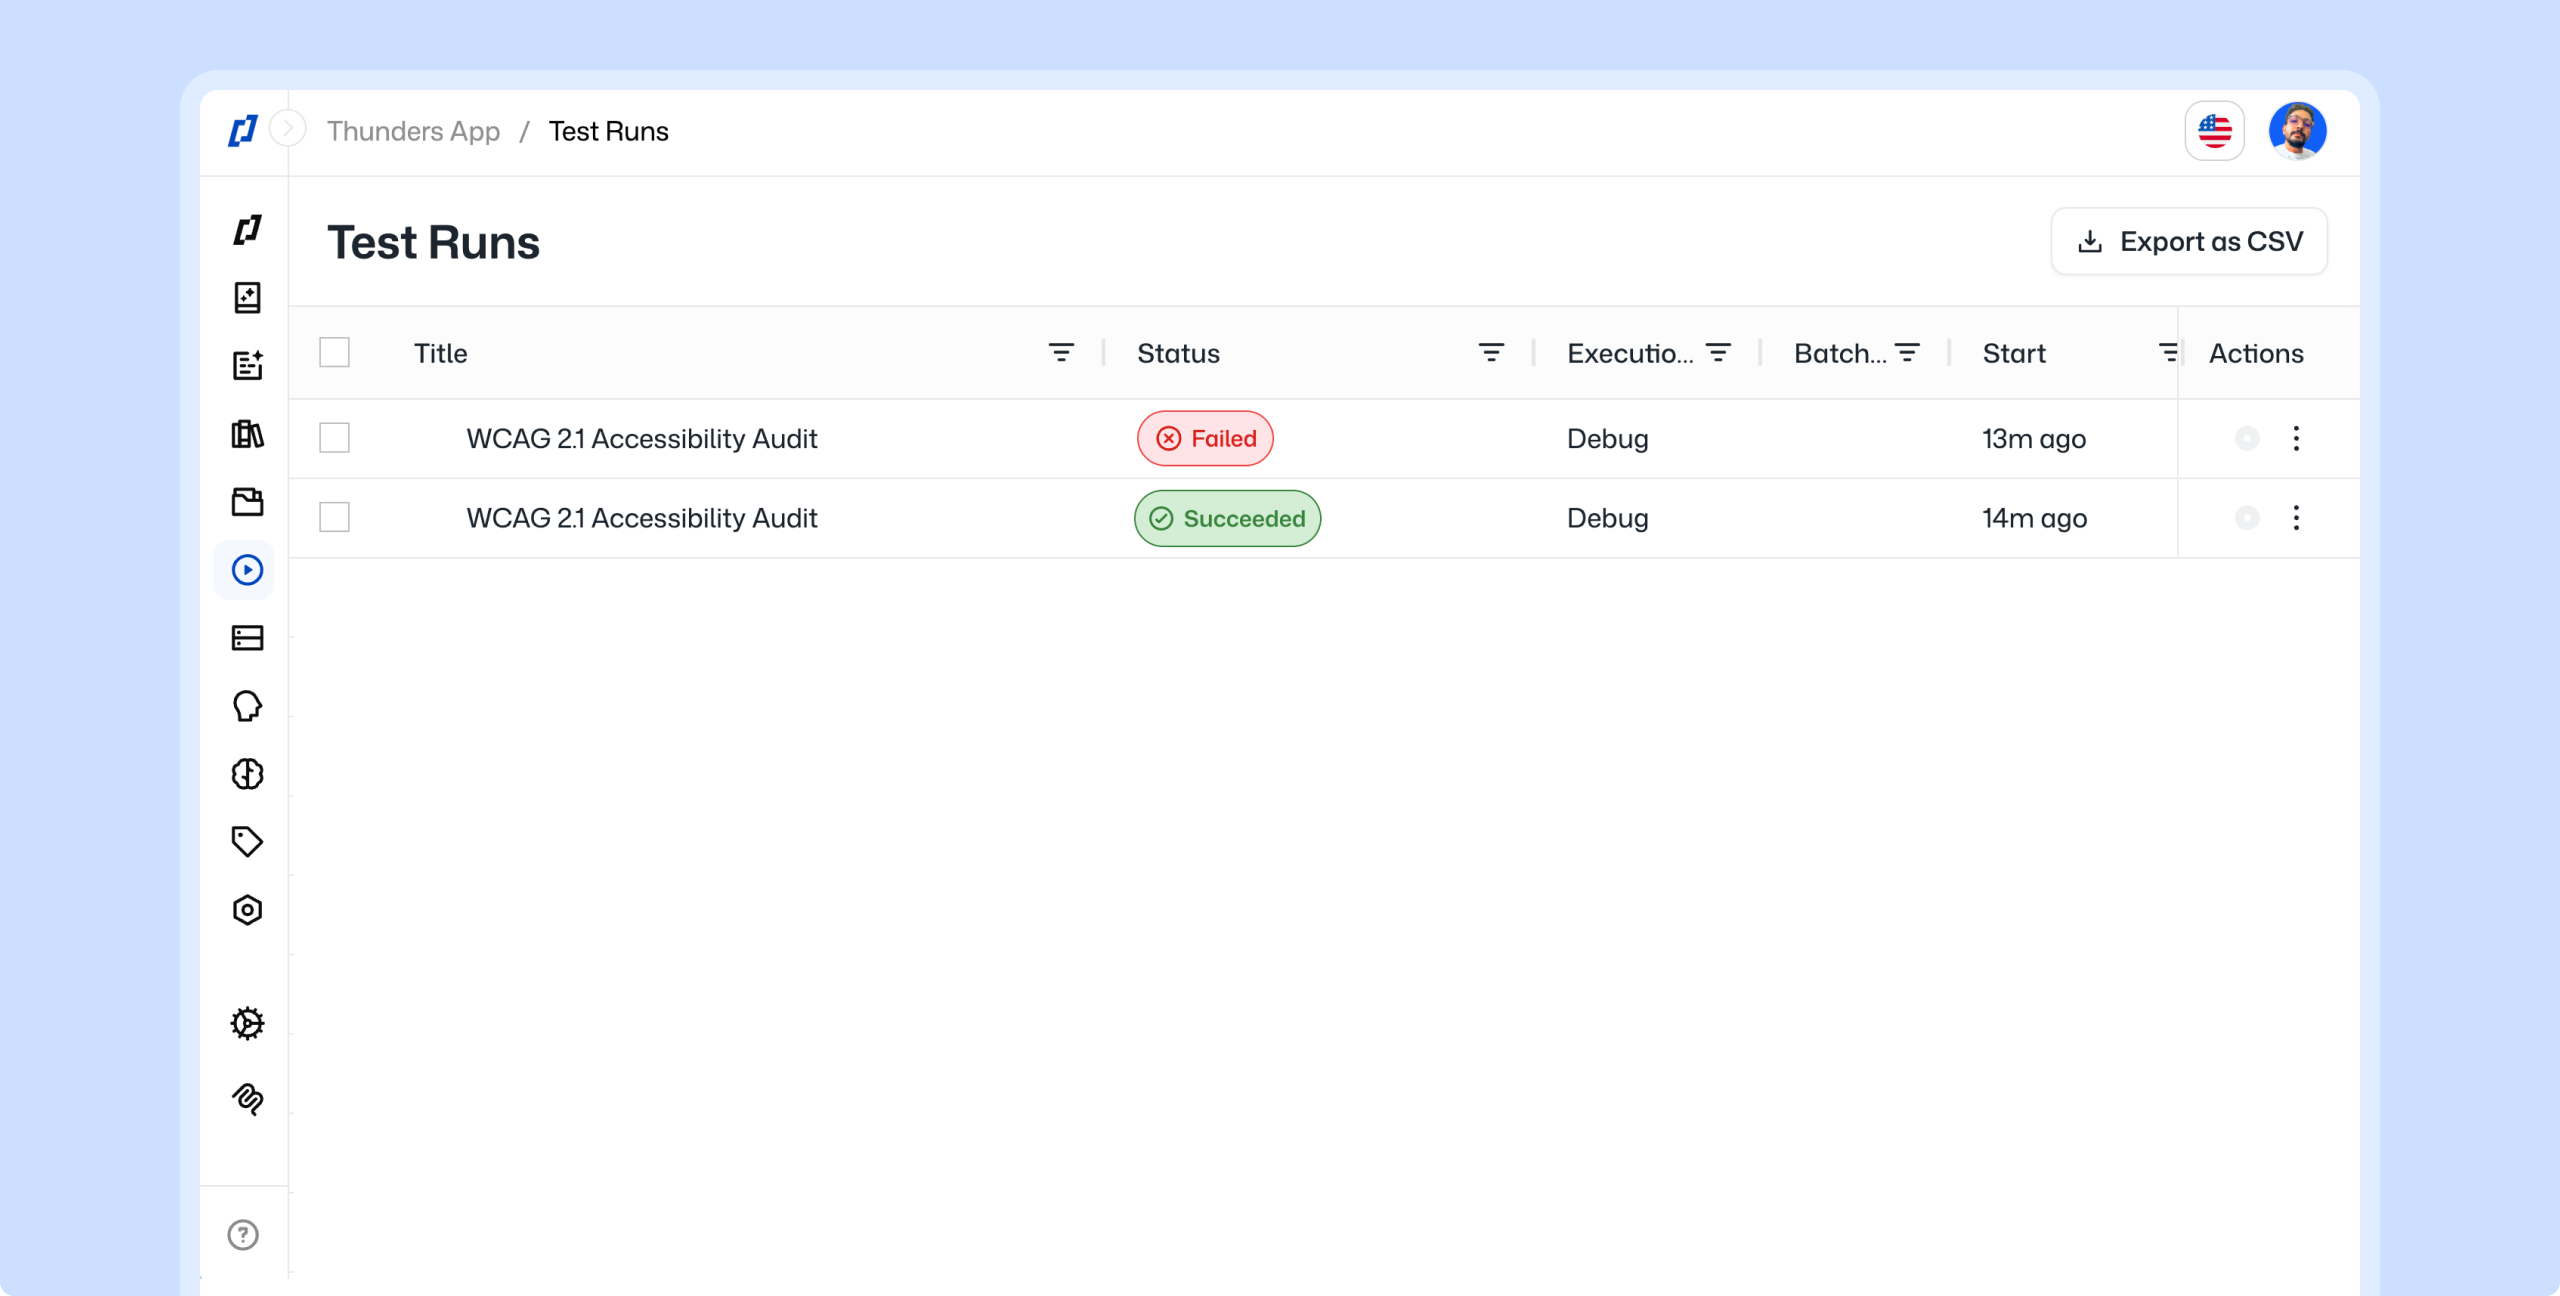Go to Thunders App breadcrumb link
Screen dimensions: 2560x1296
[413, 131]
